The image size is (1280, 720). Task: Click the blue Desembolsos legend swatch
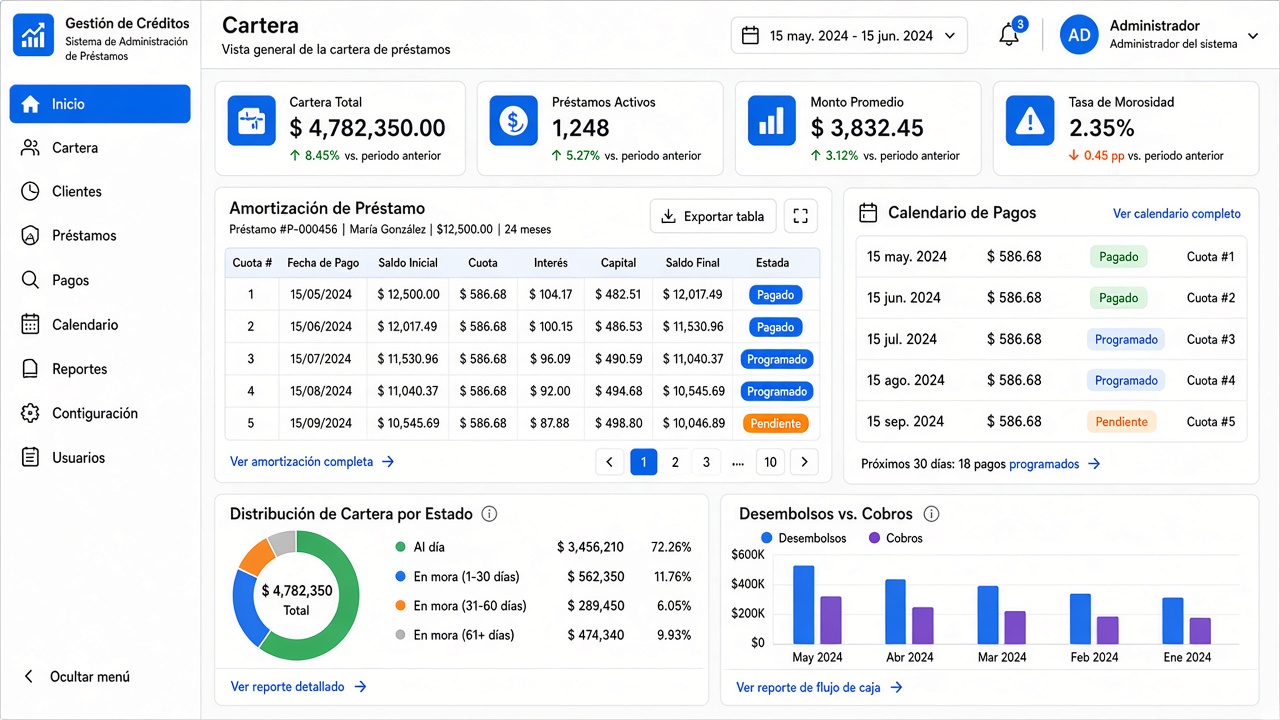point(767,538)
